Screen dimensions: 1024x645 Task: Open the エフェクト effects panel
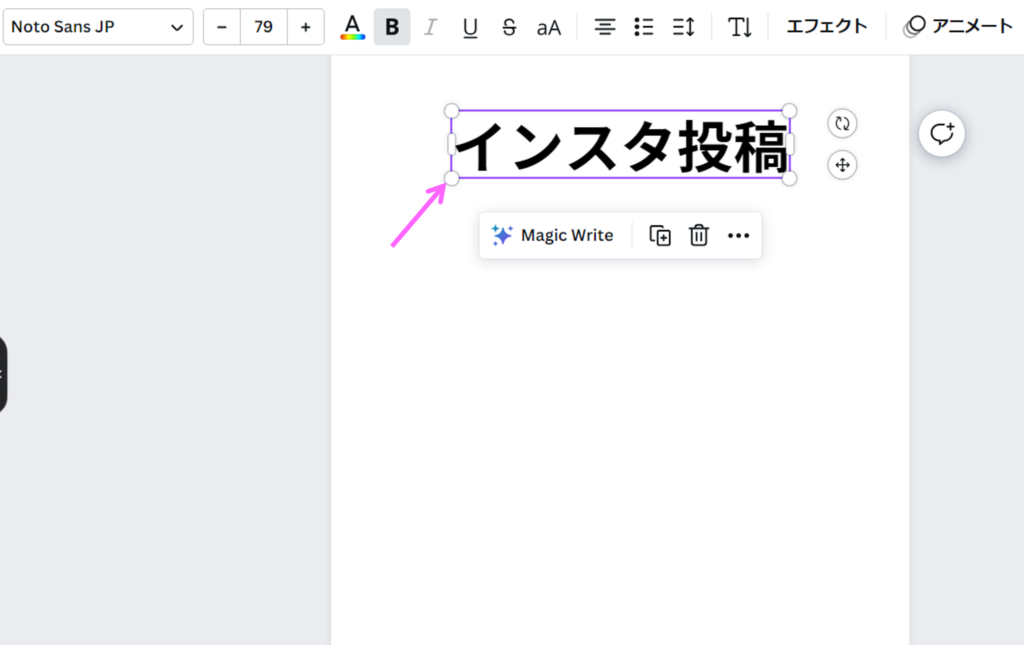click(827, 27)
